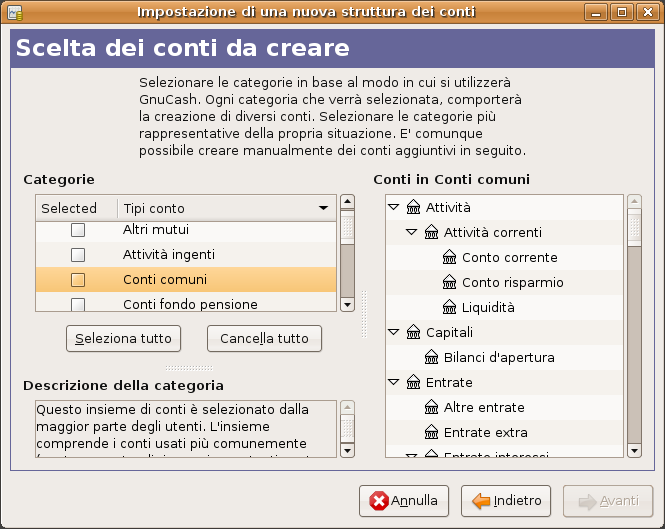Select Entrate extra tree item

coord(486,433)
